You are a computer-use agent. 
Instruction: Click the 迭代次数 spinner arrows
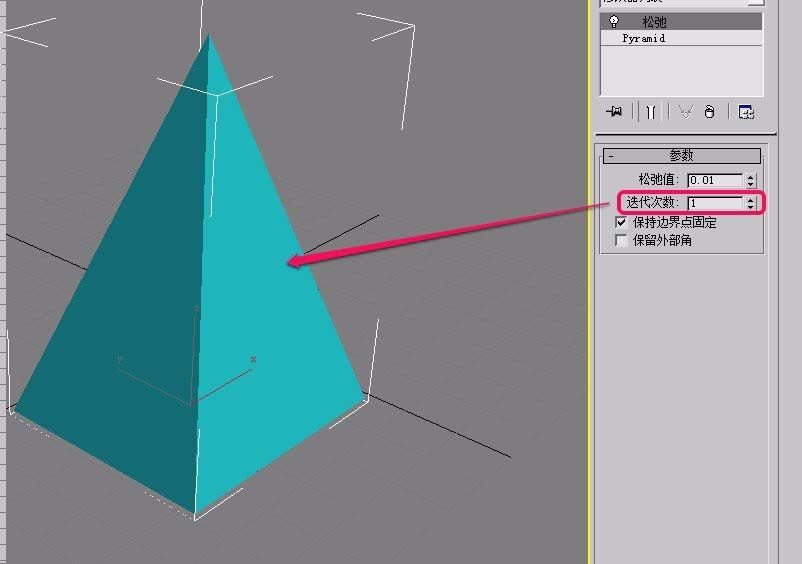click(x=750, y=203)
